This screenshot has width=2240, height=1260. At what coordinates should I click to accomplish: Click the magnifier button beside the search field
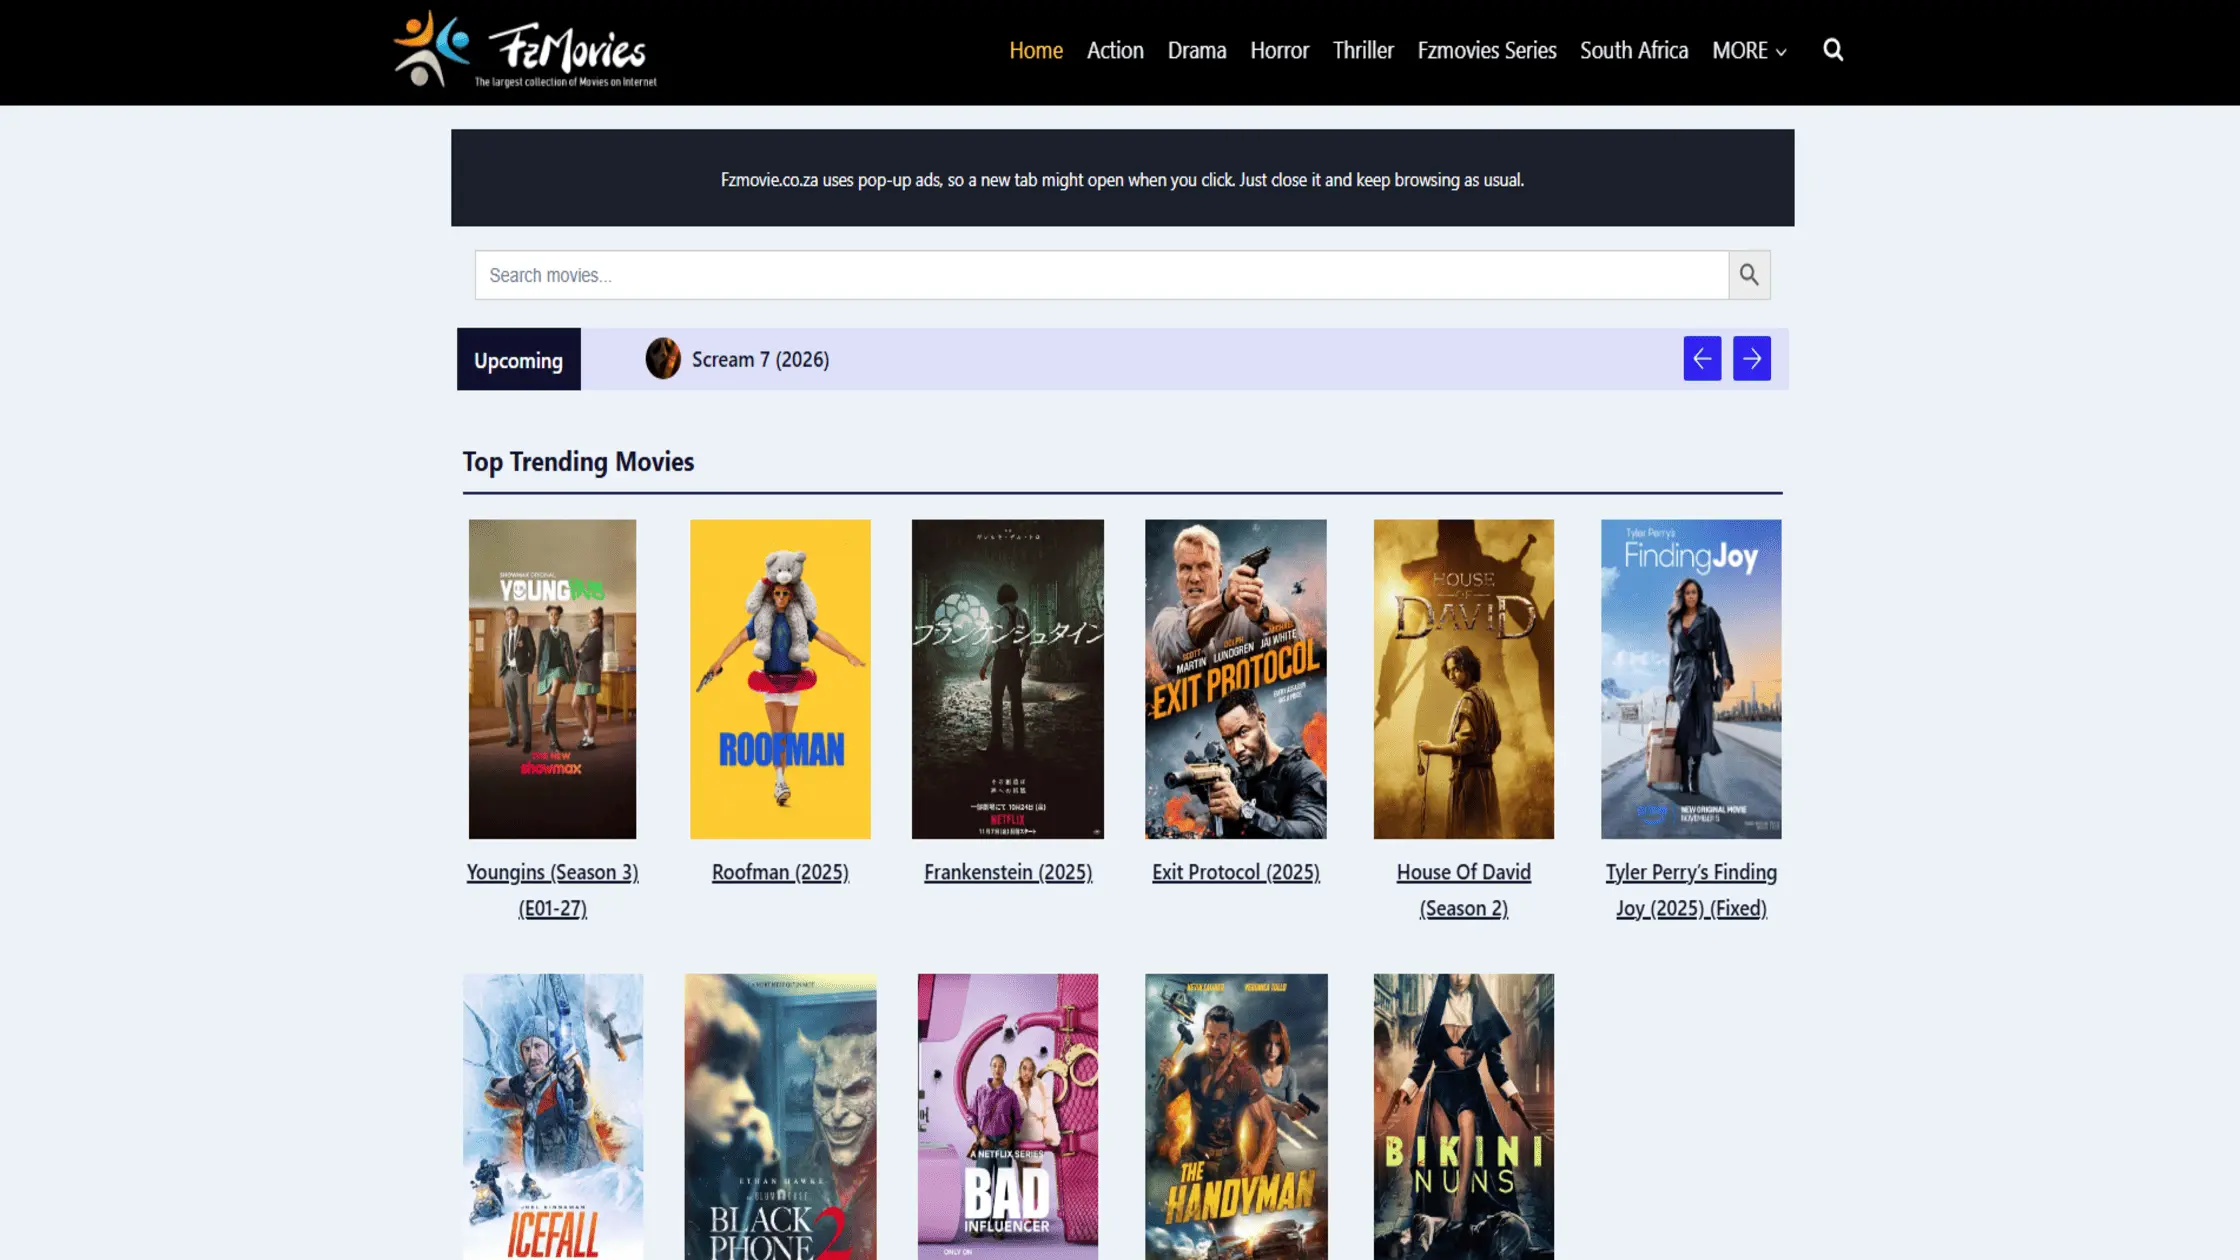click(1749, 274)
